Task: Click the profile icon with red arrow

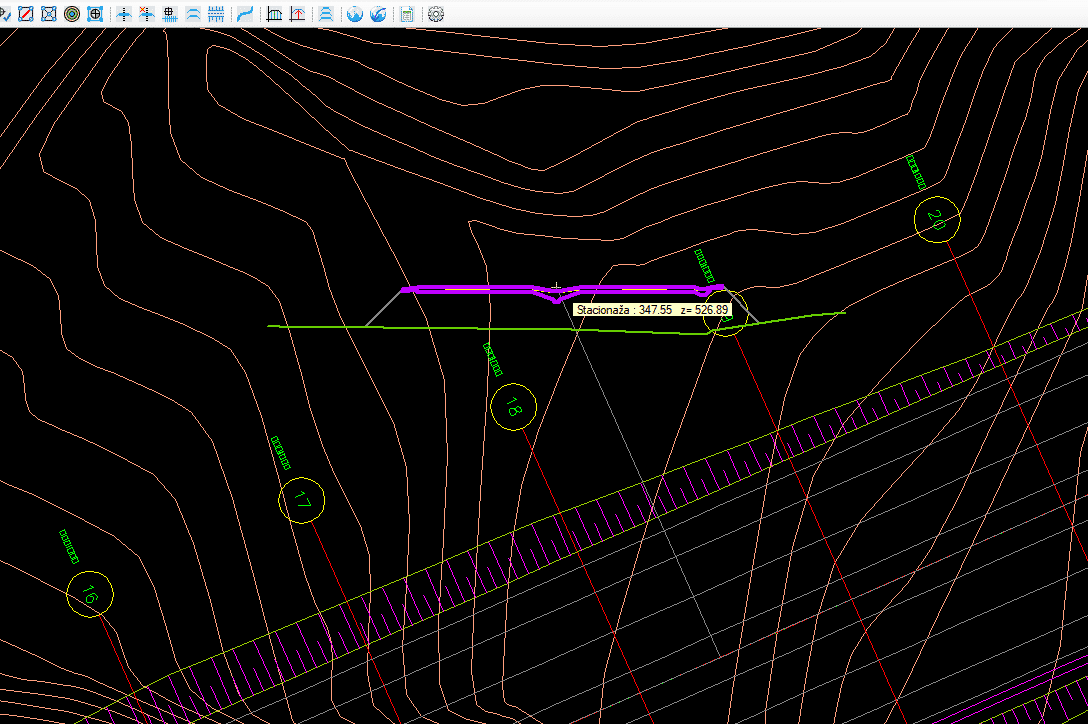Action: [x=297, y=14]
